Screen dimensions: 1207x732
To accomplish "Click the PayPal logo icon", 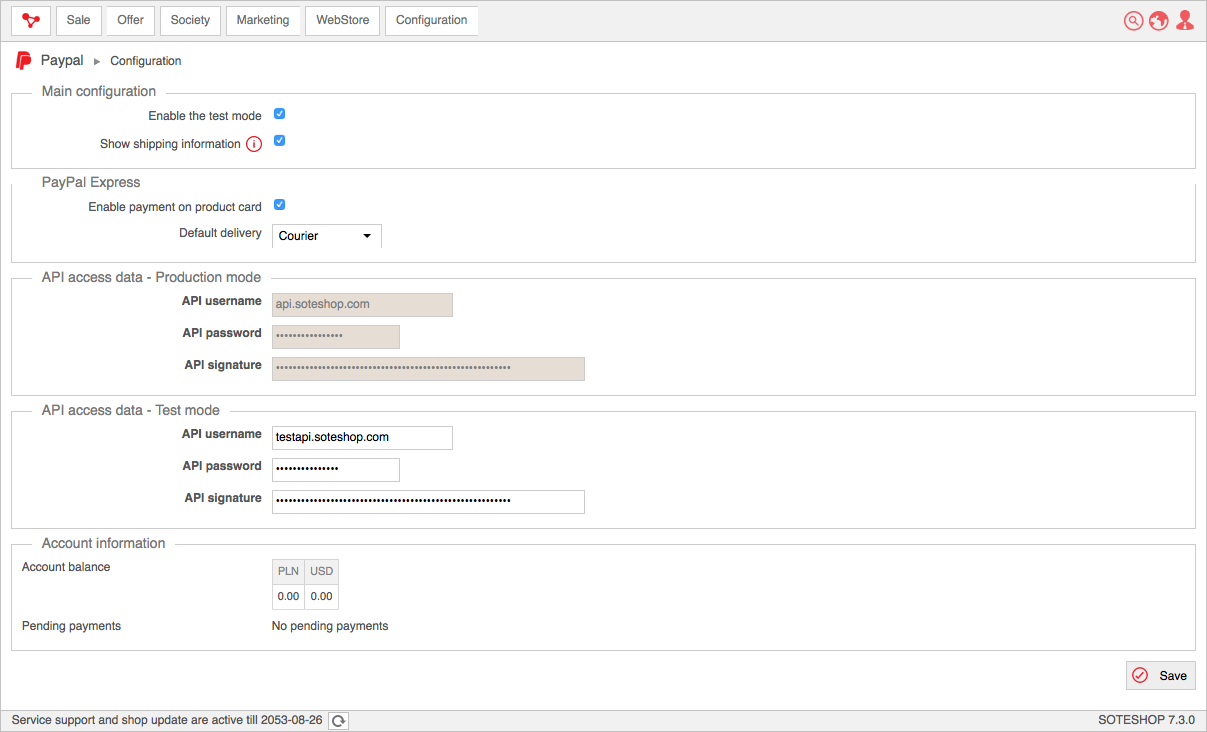I will 24,61.
